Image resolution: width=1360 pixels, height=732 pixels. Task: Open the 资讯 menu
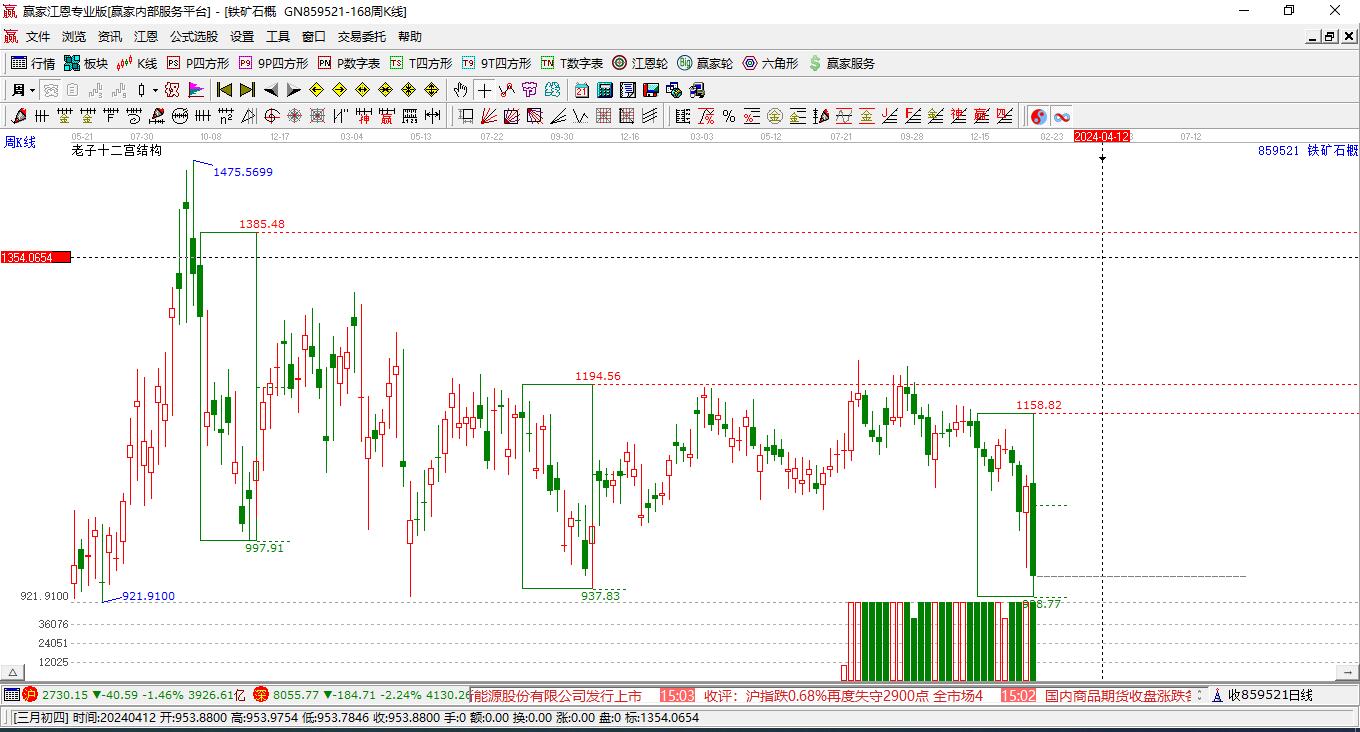(110, 36)
